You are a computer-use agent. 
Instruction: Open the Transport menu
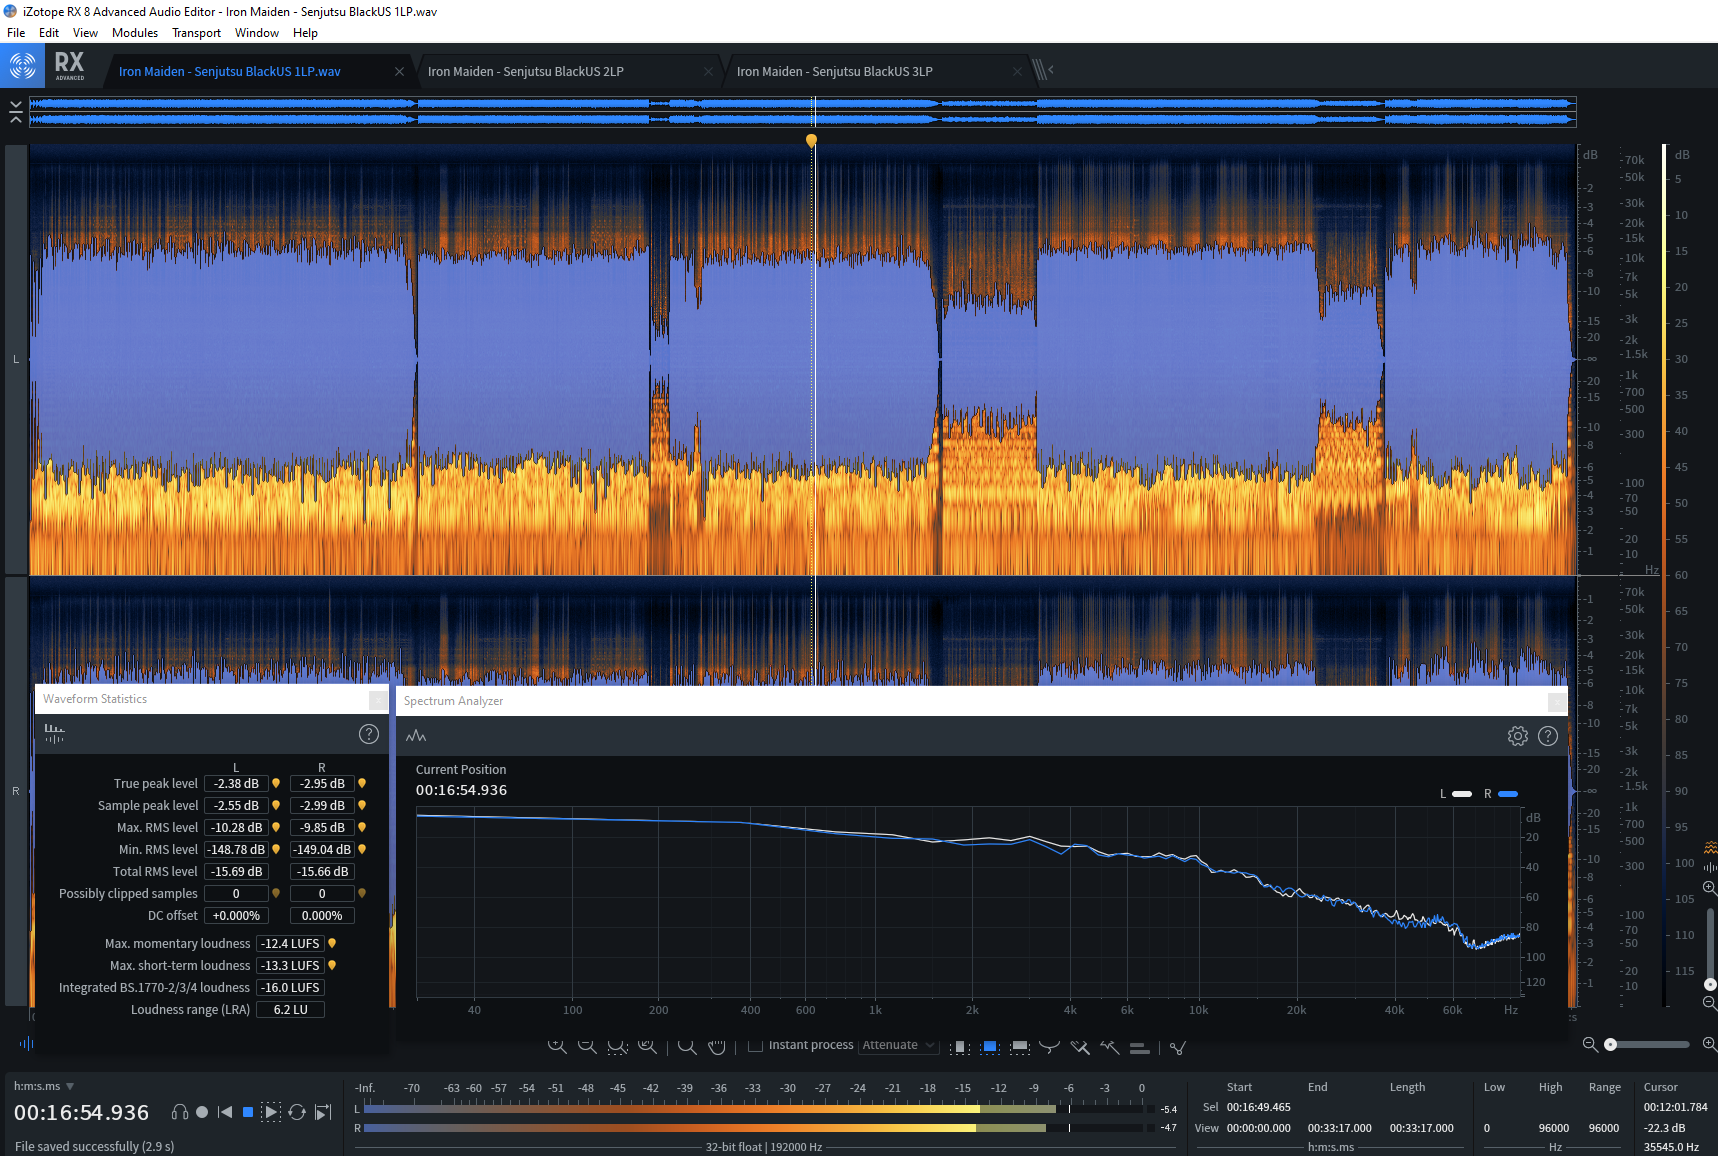(196, 33)
